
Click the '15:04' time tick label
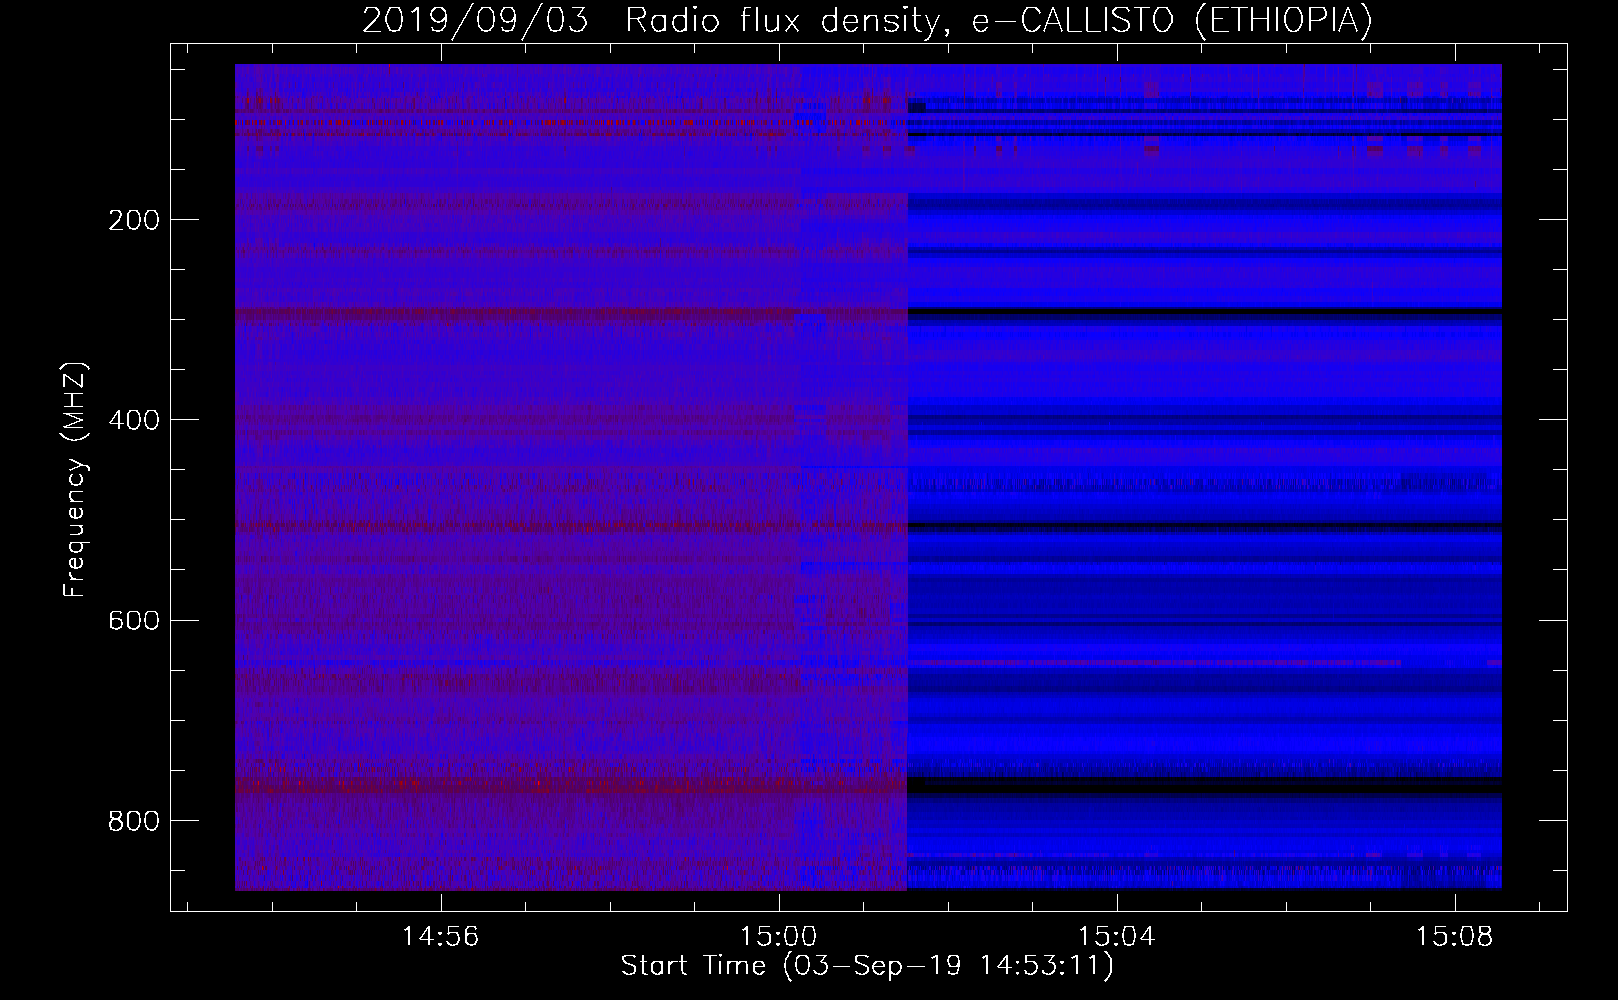(1116, 937)
